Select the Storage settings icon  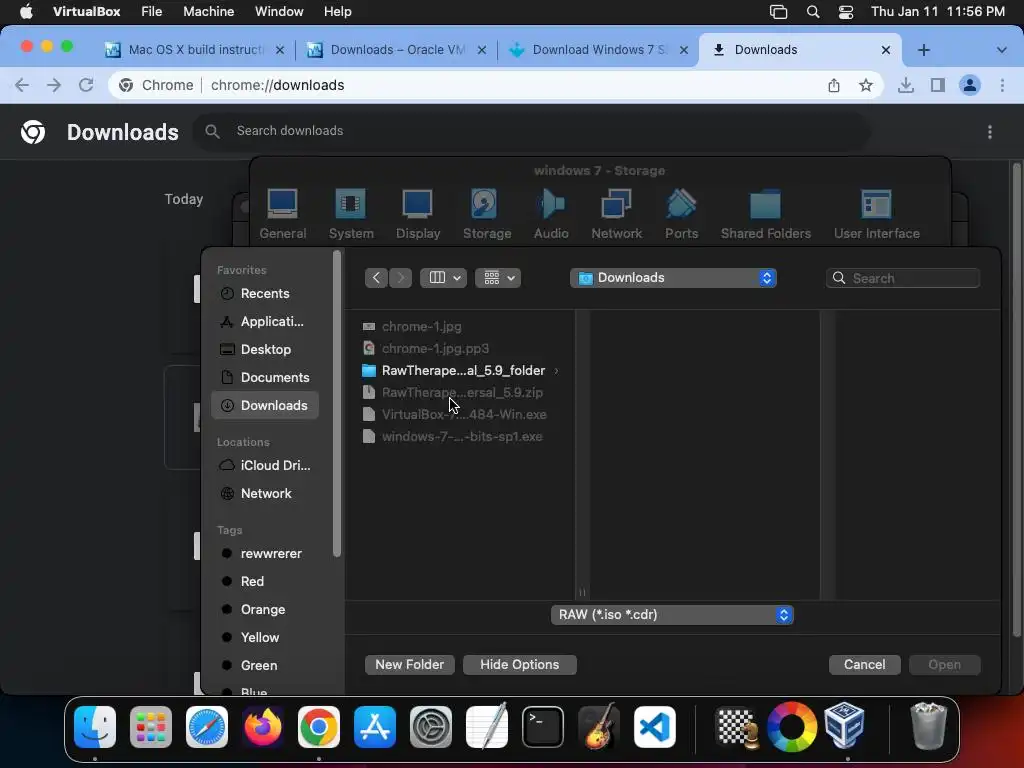coord(487,214)
